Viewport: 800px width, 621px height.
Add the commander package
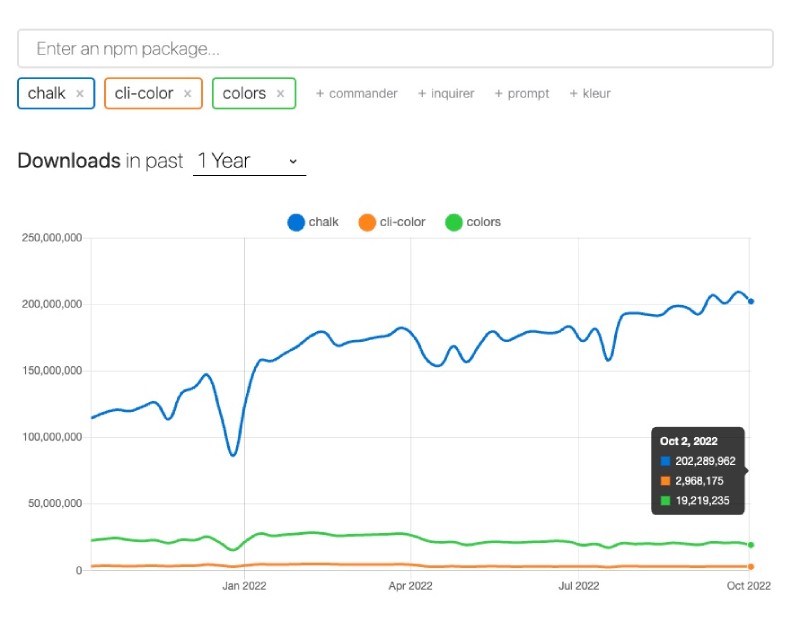356,93
